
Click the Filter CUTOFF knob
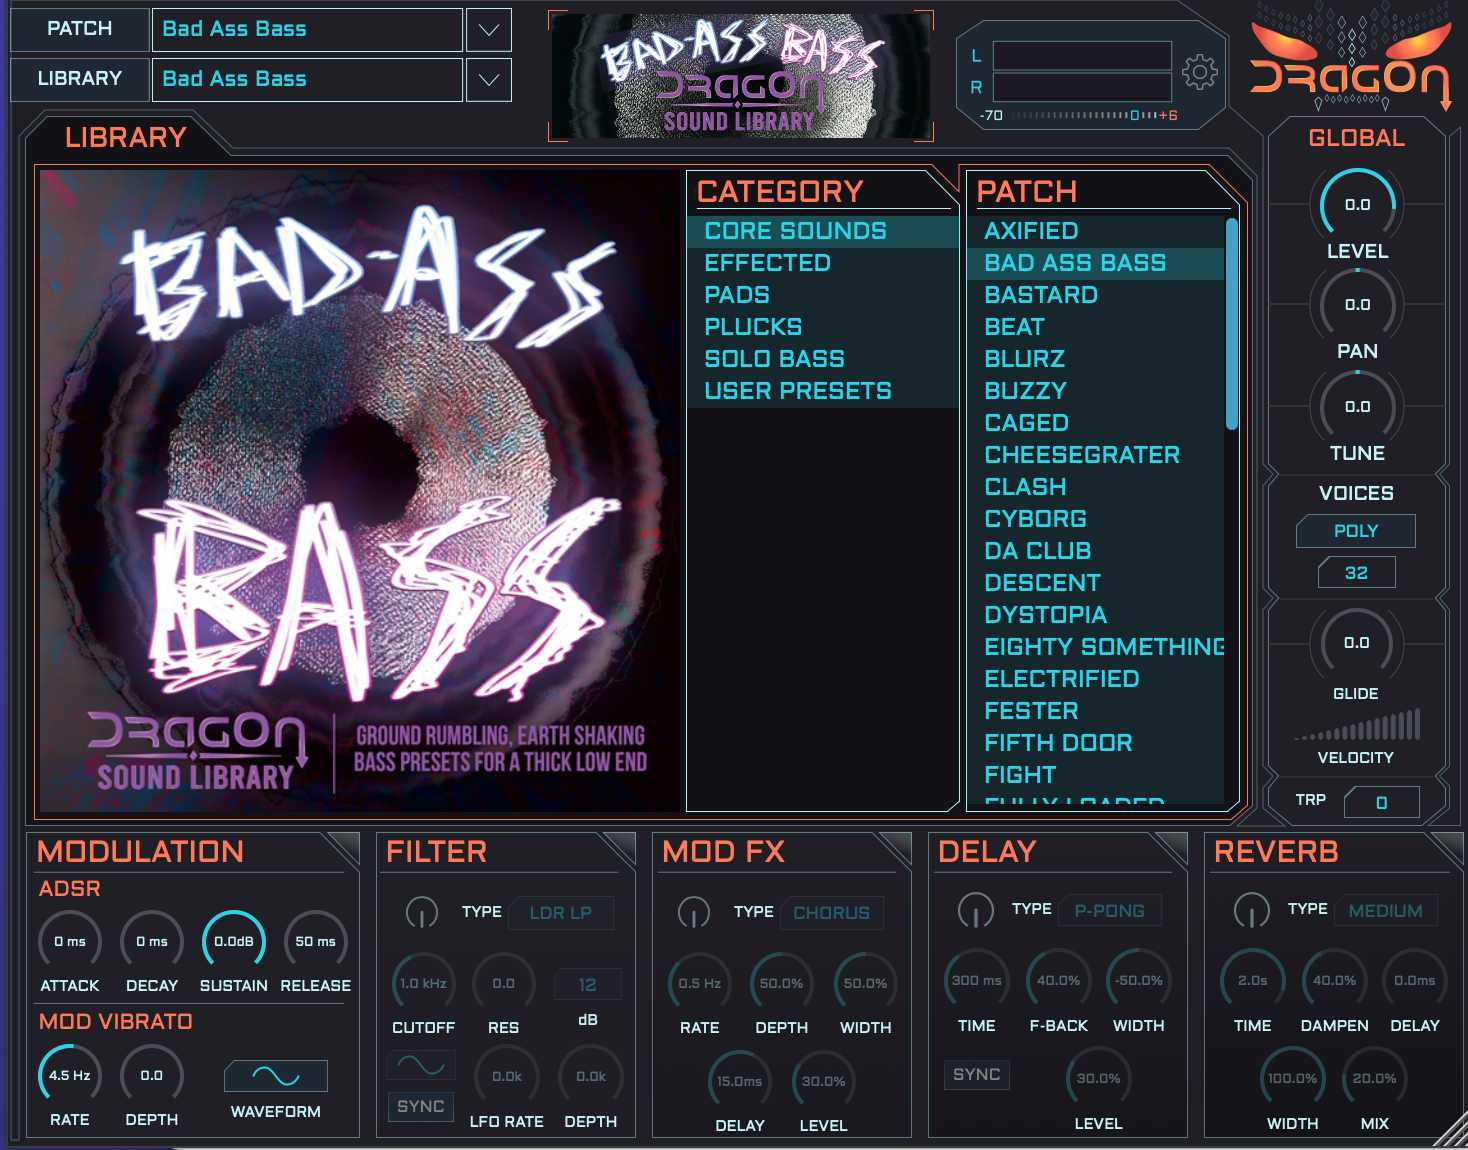pos(424,984)
